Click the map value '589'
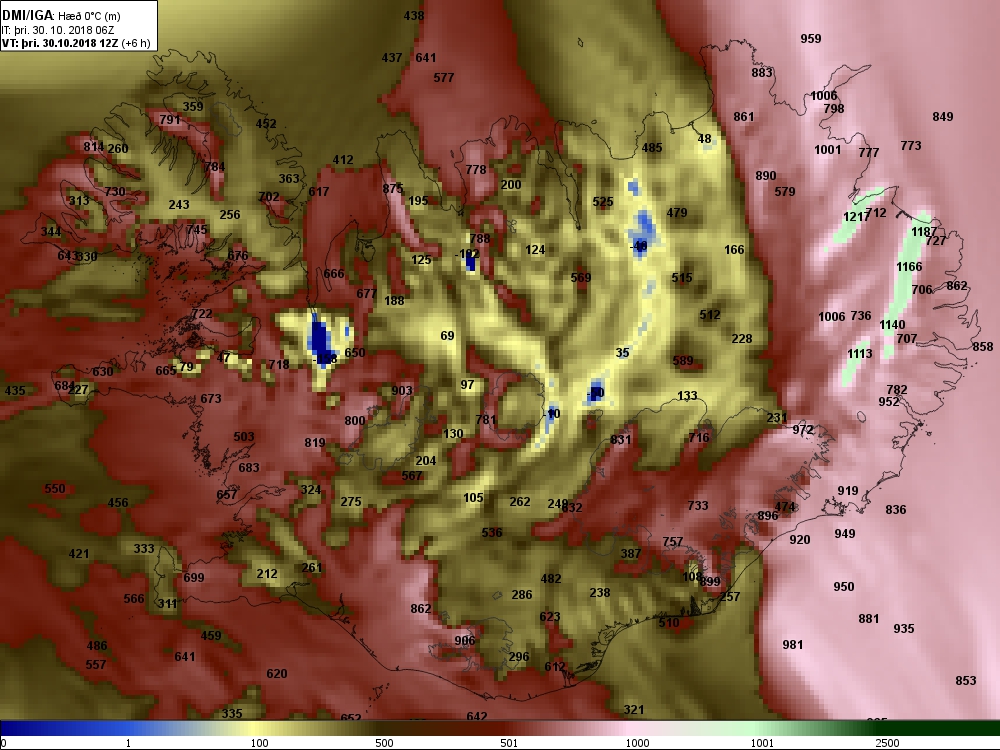1000x750 pixels. (x=682, y=361)
